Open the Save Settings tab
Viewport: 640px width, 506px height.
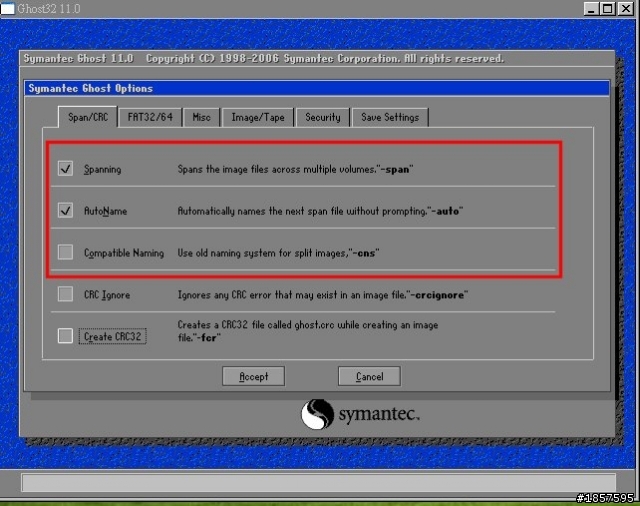coord(390,118)
